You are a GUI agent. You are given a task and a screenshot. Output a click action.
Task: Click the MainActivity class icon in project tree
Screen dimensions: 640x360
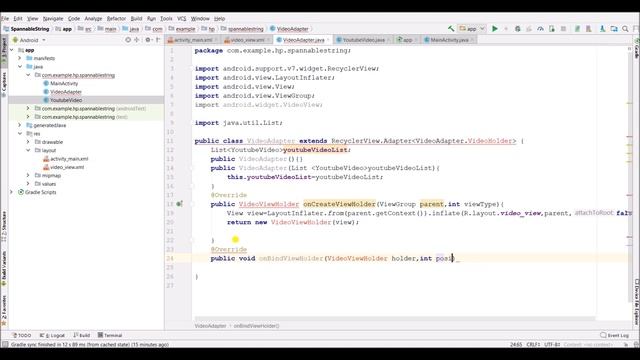tap(46, 83)
